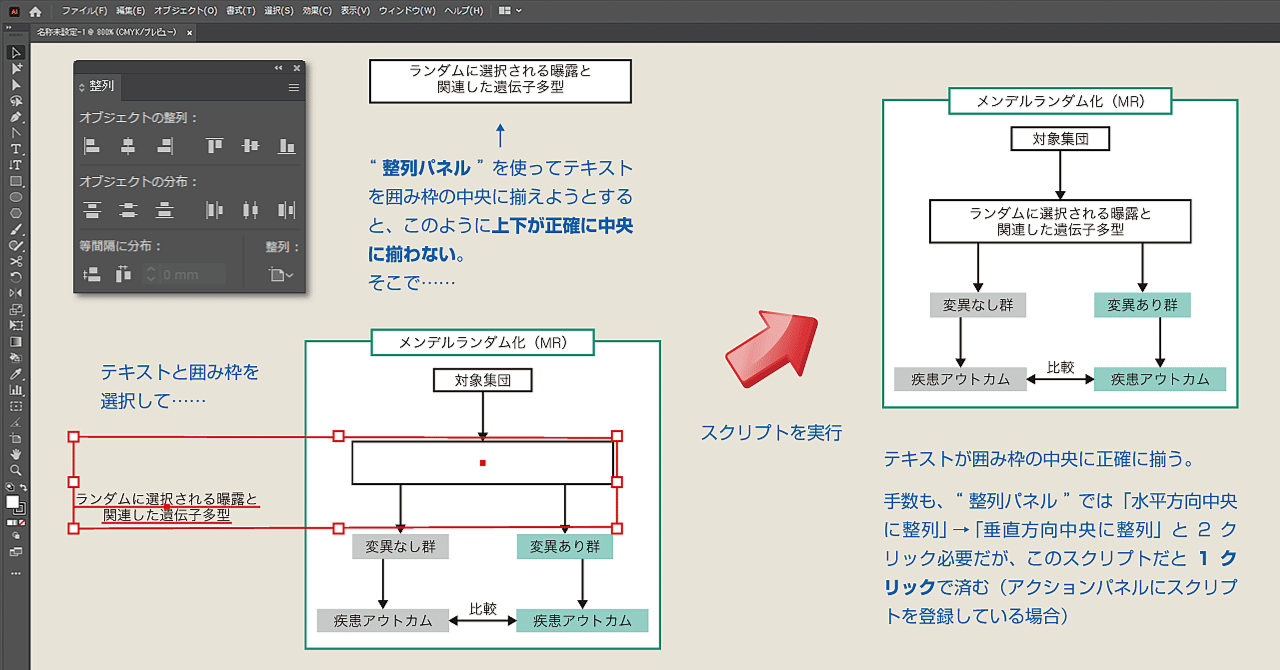Collapse the 整列 panel with the double-arrow

278,67
